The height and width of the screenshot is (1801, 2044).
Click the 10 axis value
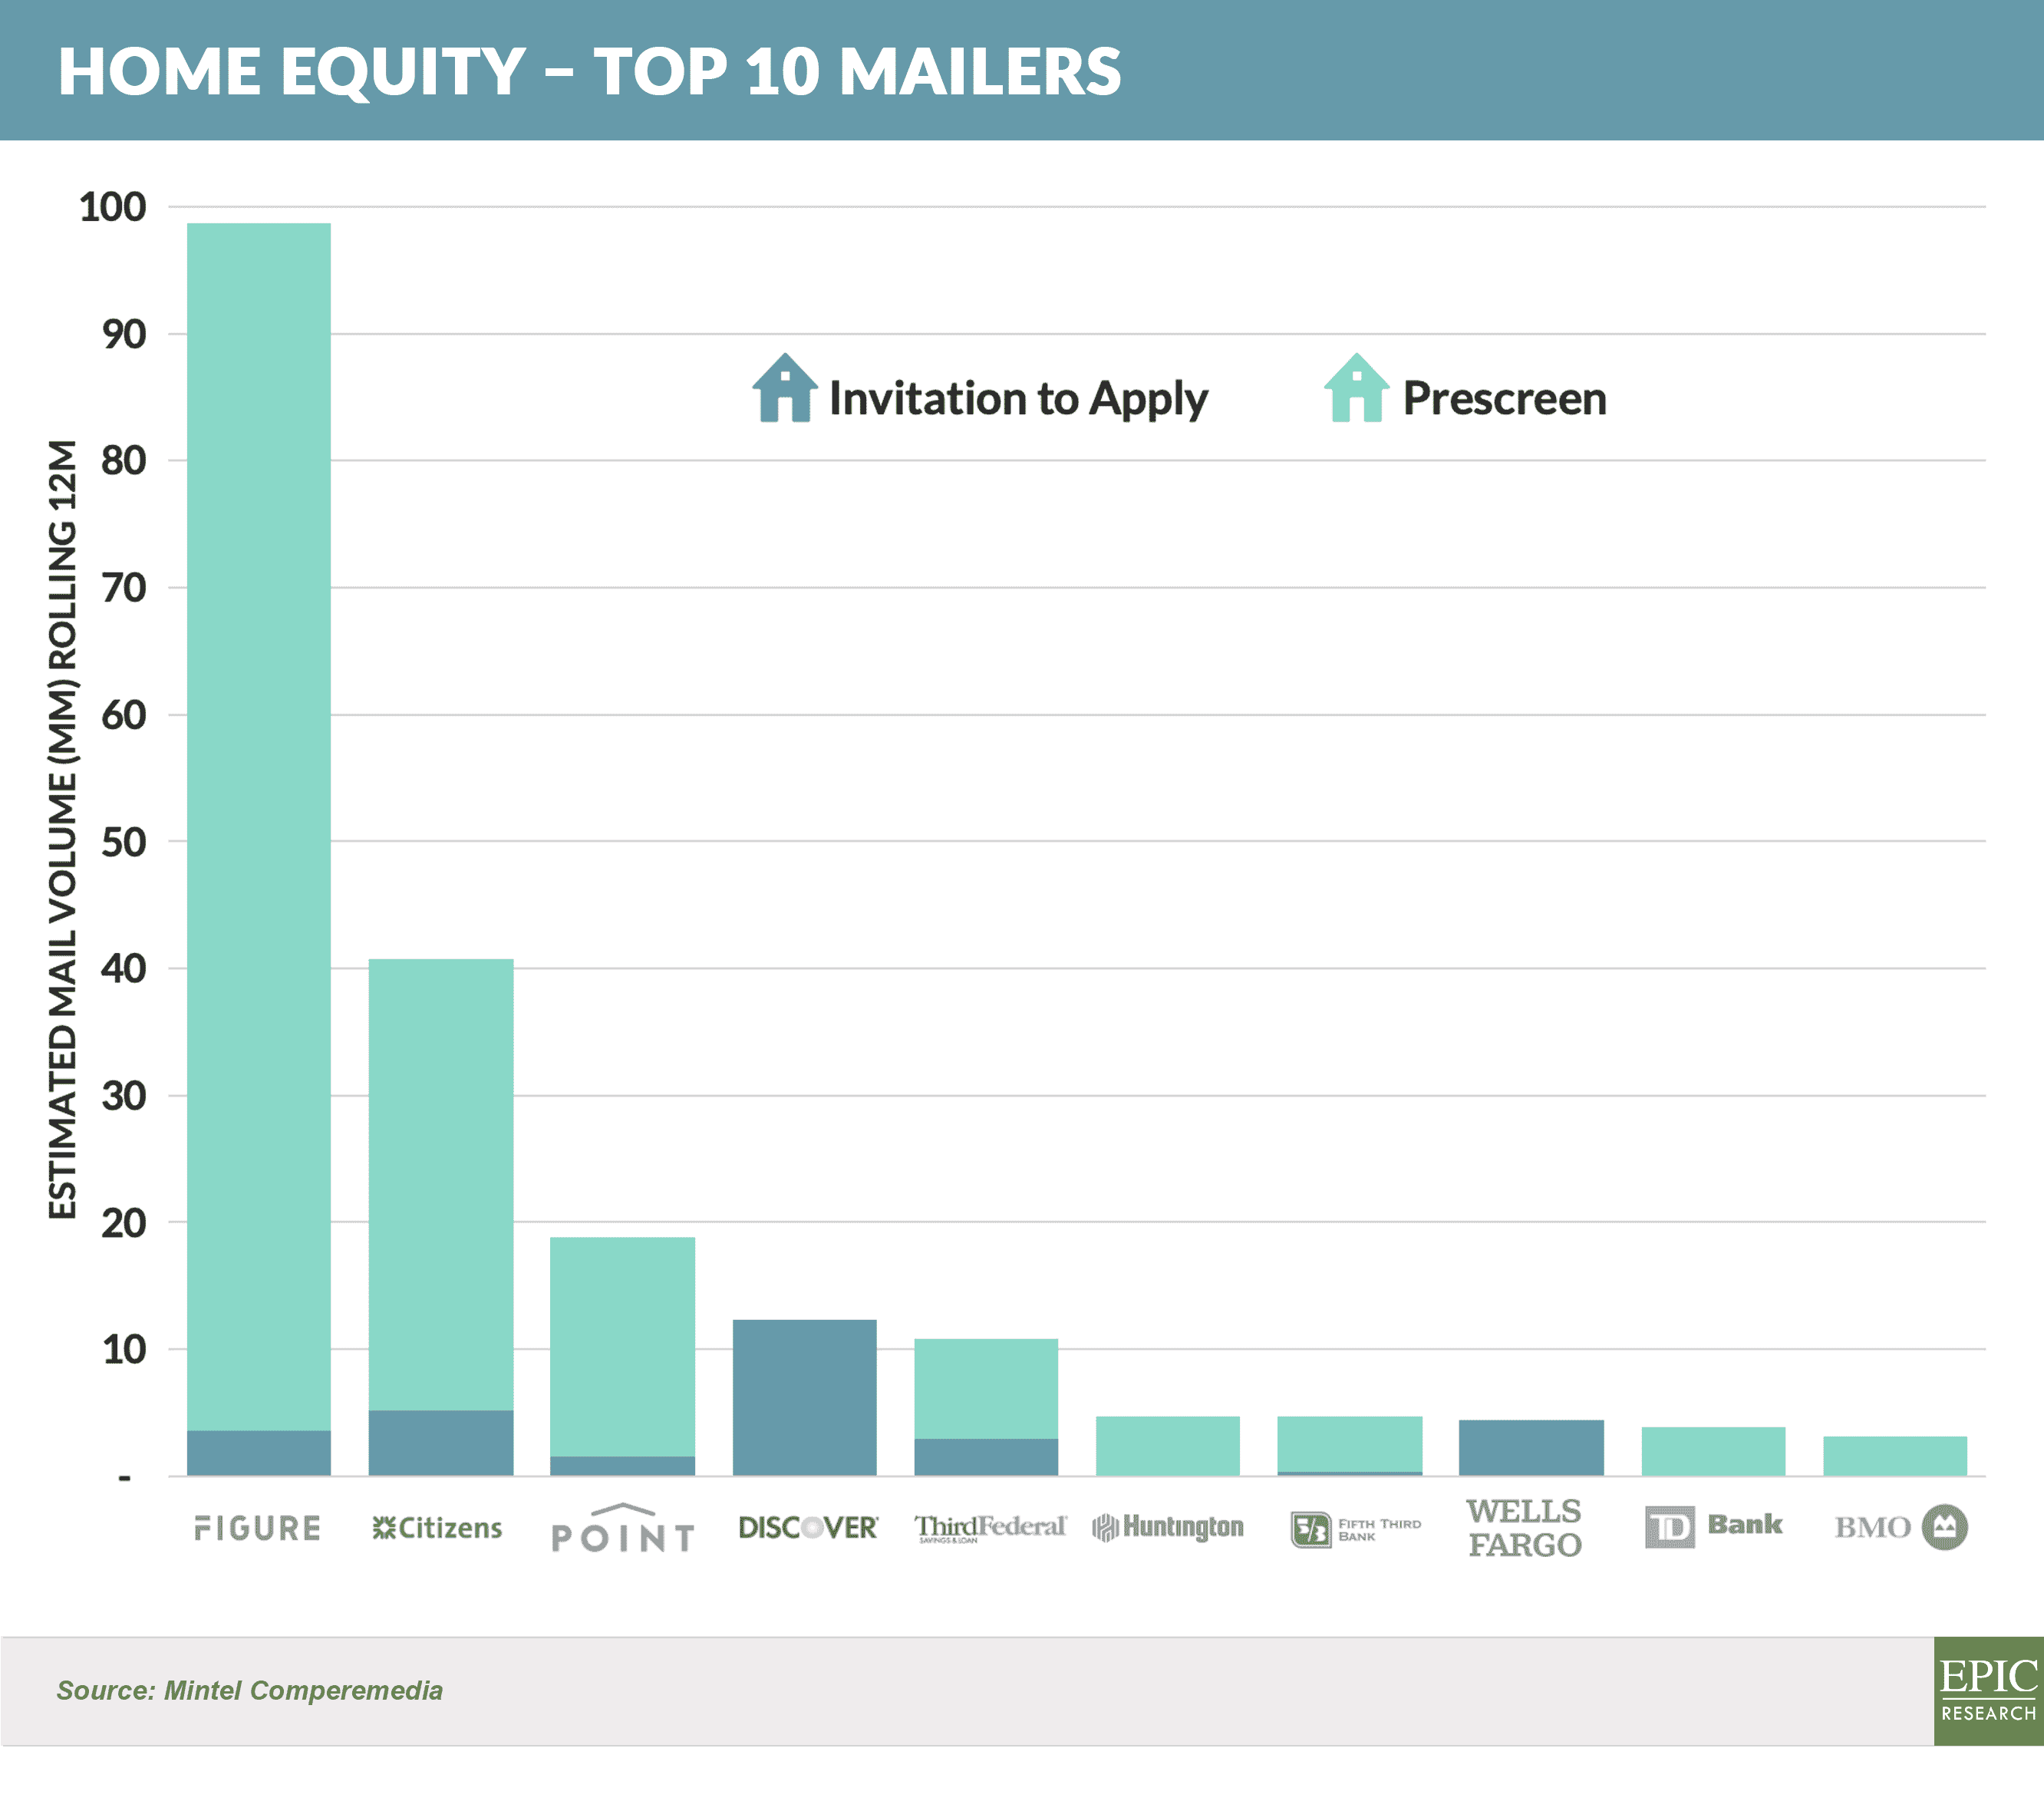point(124,1350)
